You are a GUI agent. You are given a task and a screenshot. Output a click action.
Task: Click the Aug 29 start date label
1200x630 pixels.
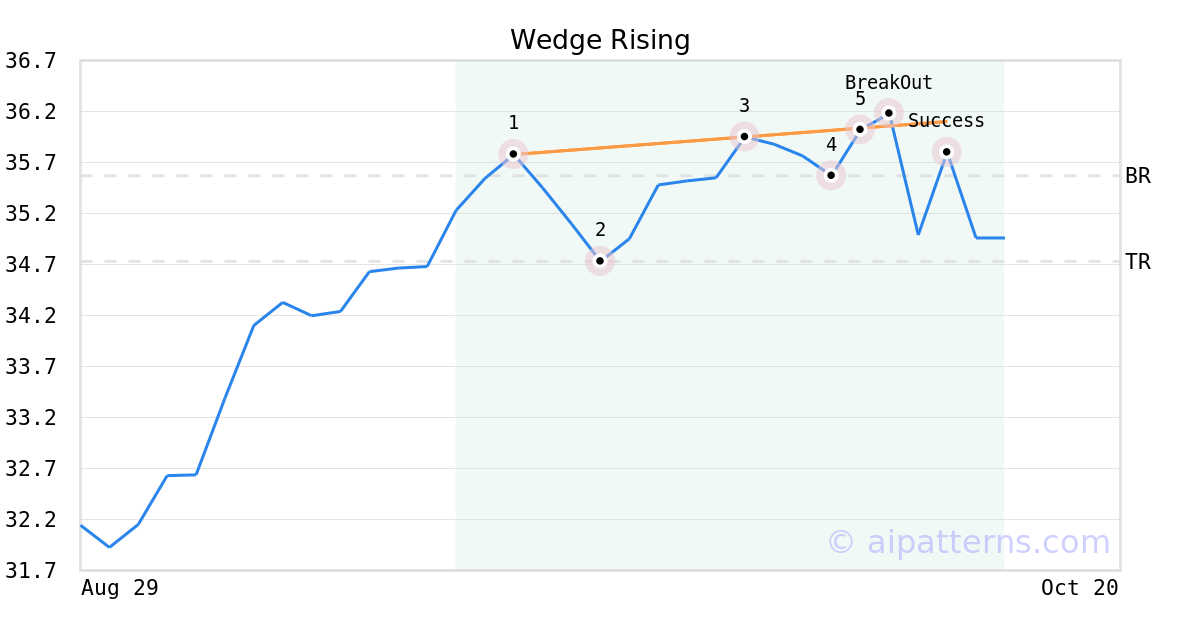pos(119,588)
